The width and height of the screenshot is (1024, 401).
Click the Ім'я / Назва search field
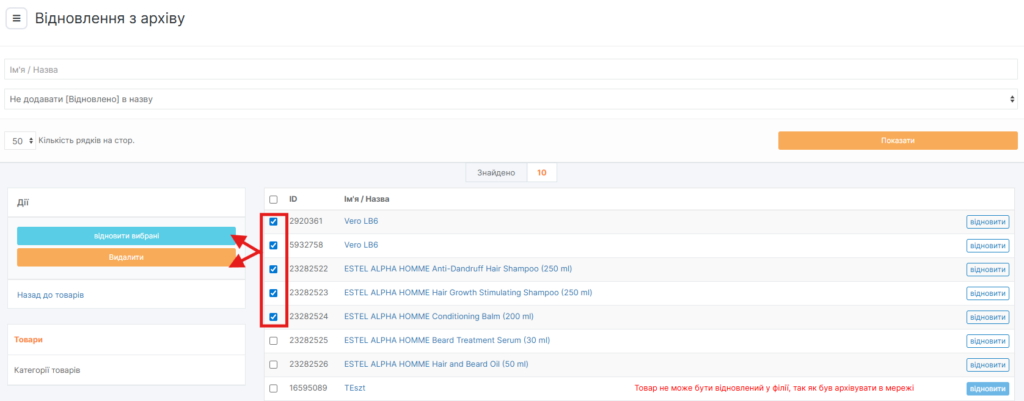point(511,69)
